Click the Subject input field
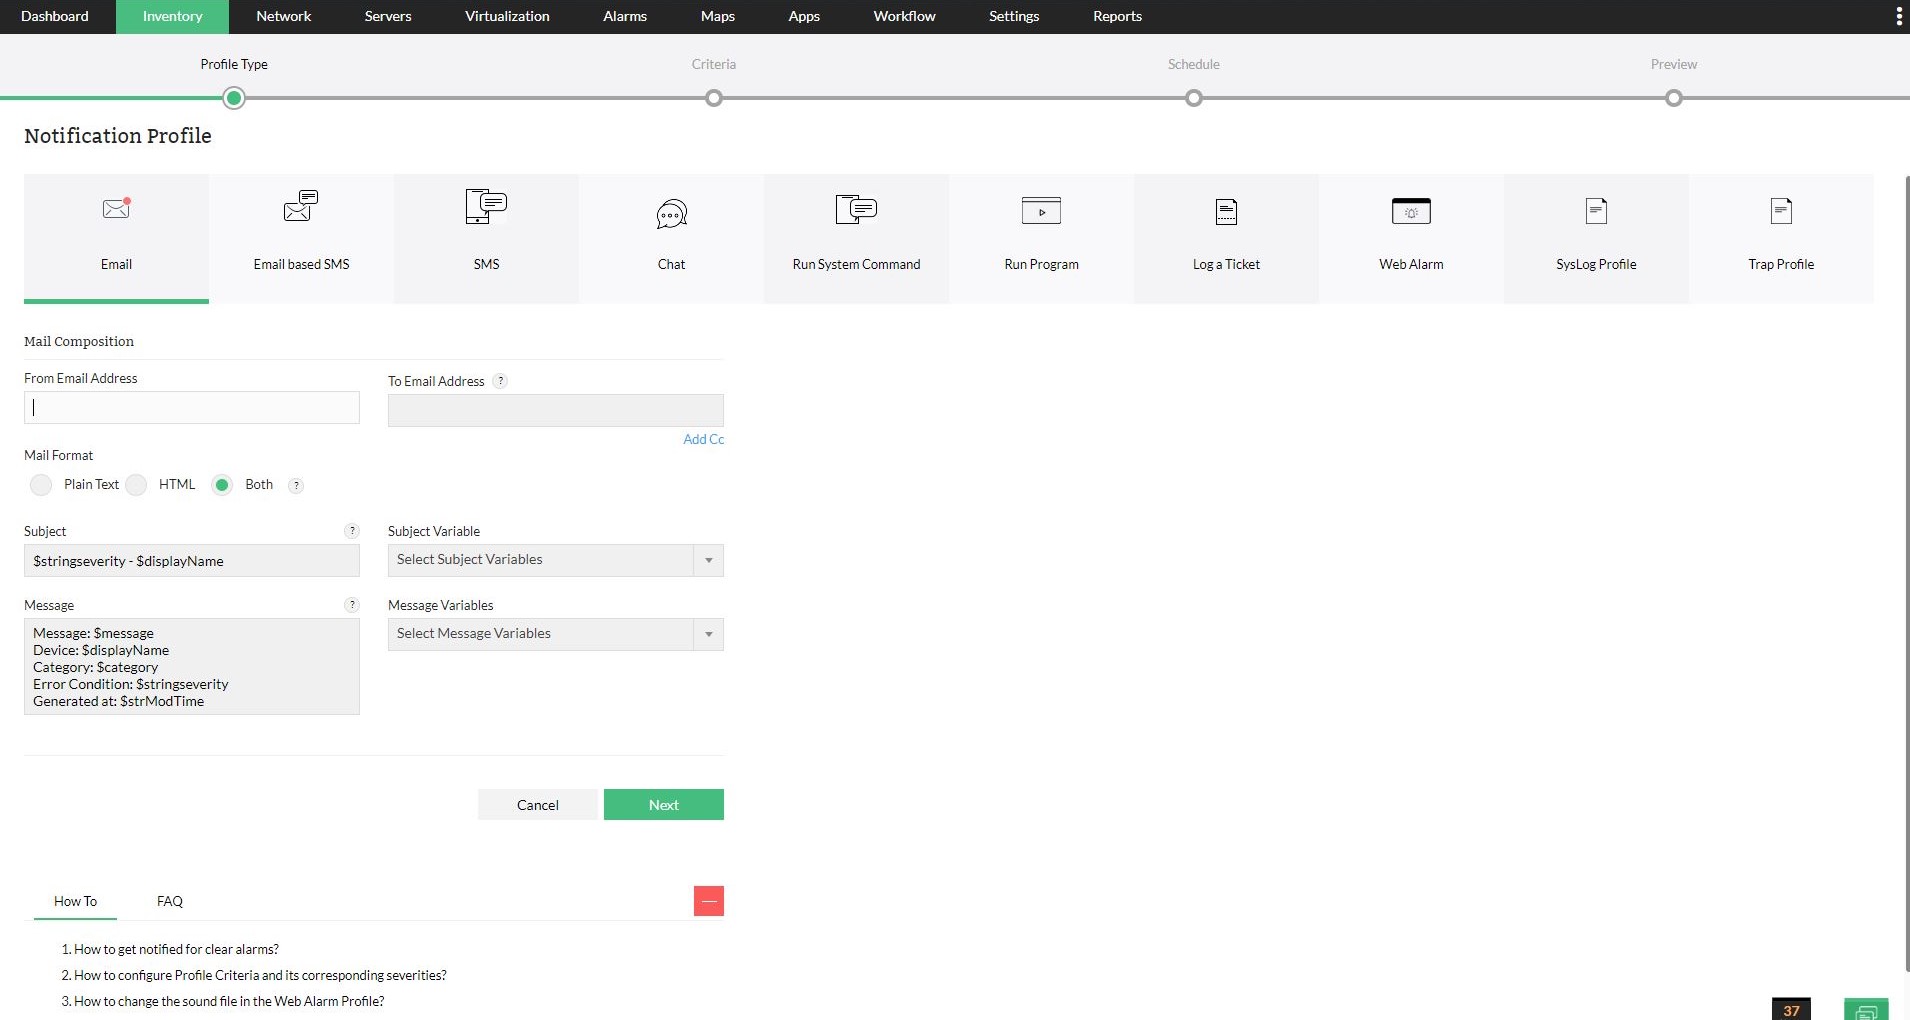The height and width of the screenshot is (1020, 1910). point(192,561)
